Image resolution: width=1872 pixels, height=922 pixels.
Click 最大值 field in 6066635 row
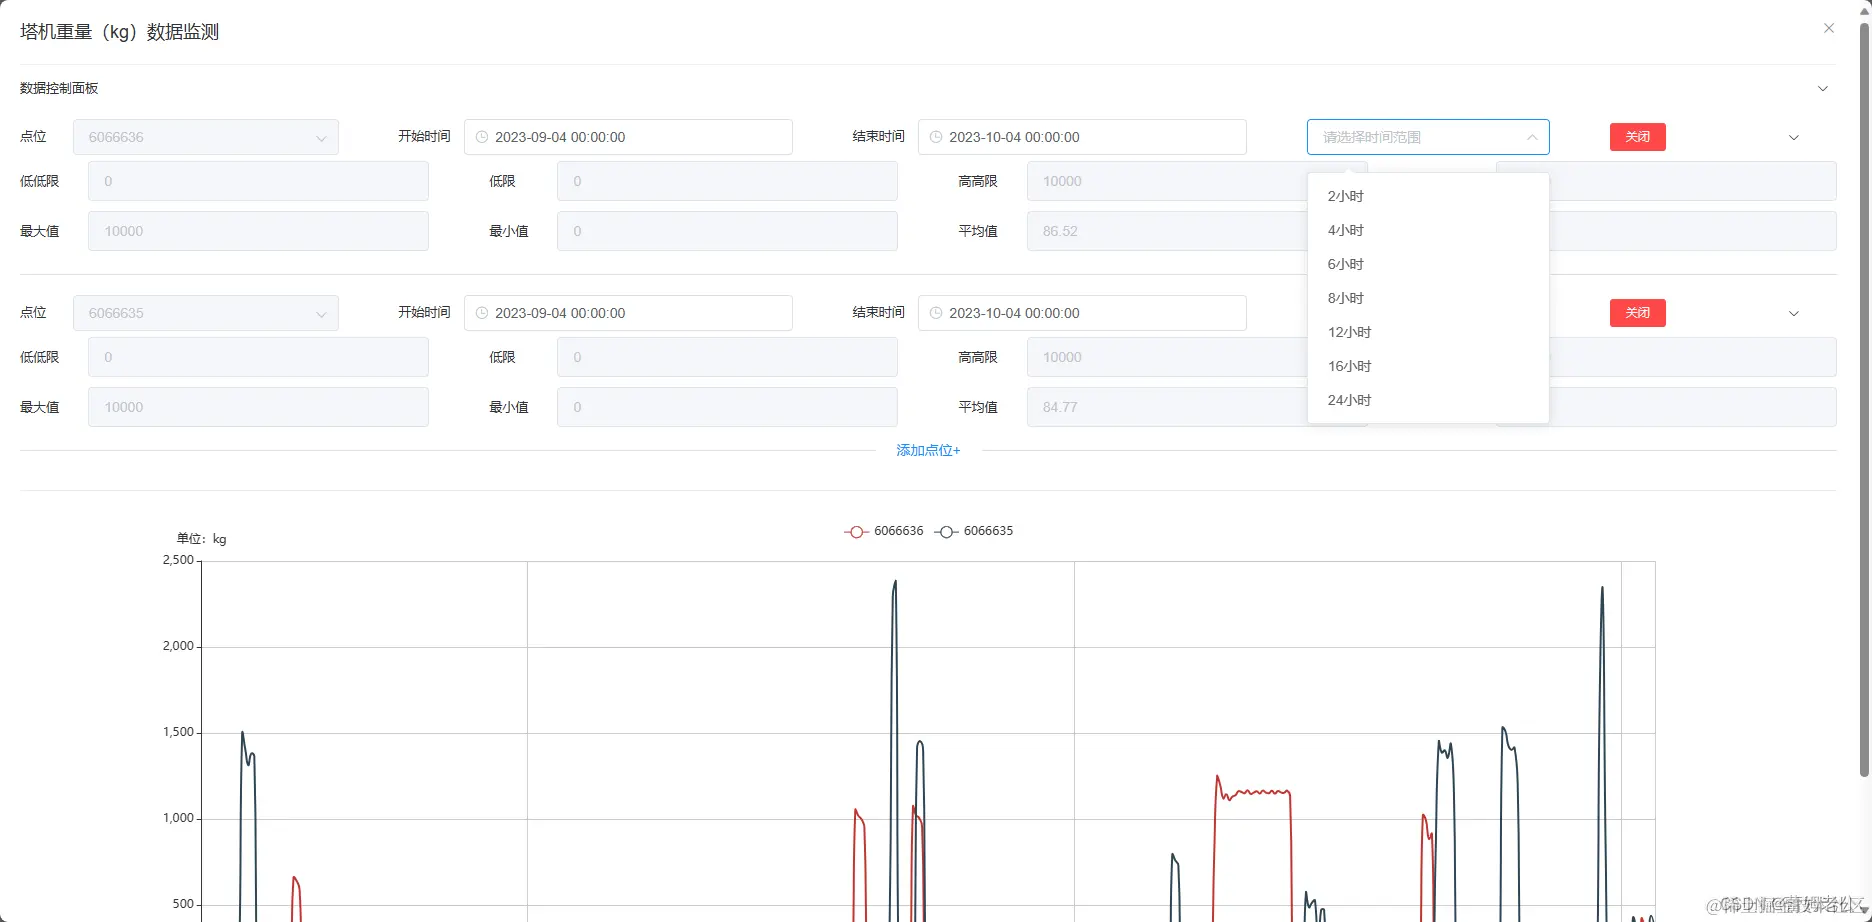tap(258, 407)
